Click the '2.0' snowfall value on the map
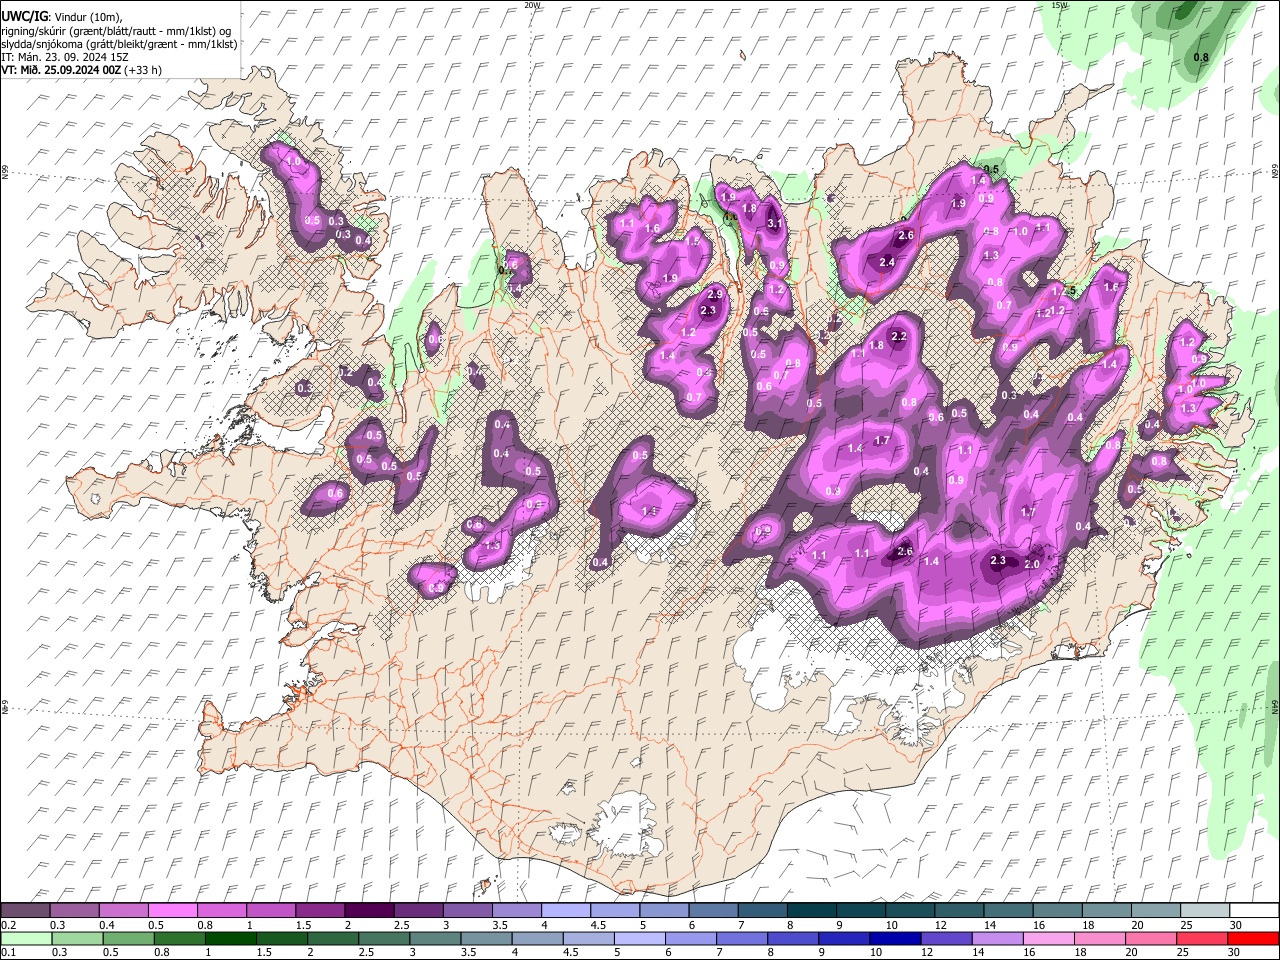The image size is (1280, 960). [1033, 564]
